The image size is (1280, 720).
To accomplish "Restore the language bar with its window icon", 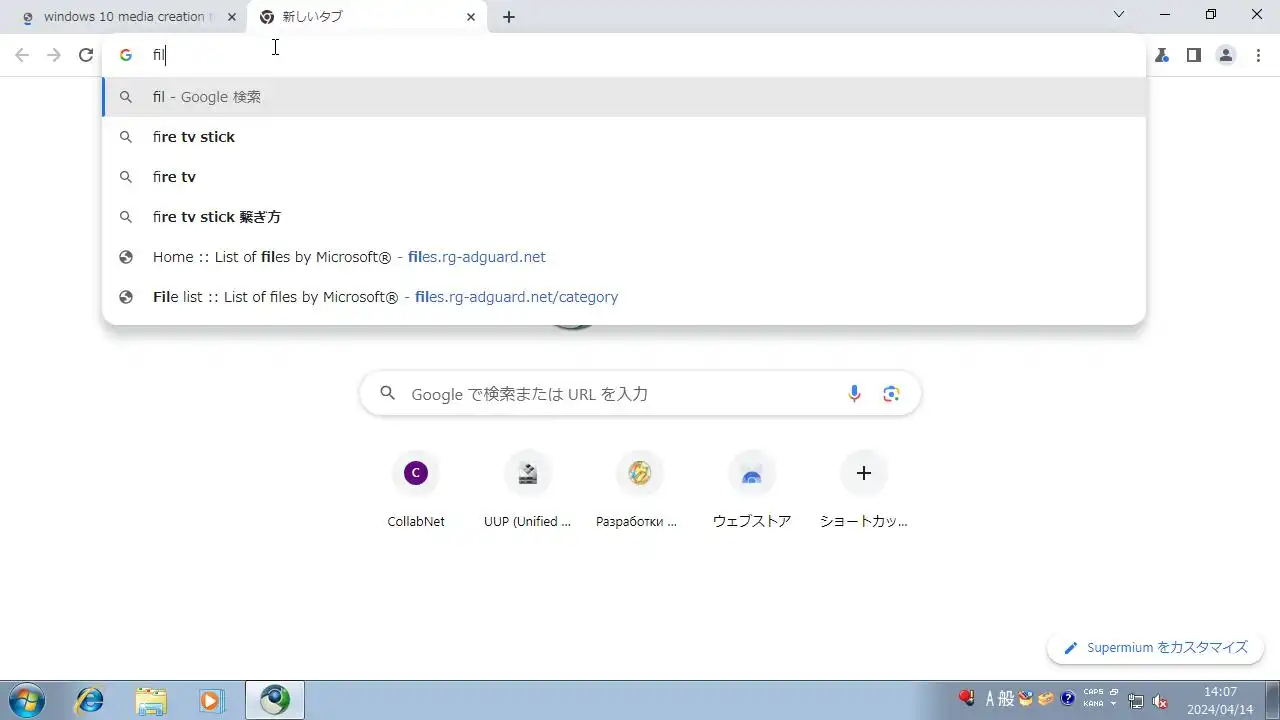I will [x=1114, y=692].
